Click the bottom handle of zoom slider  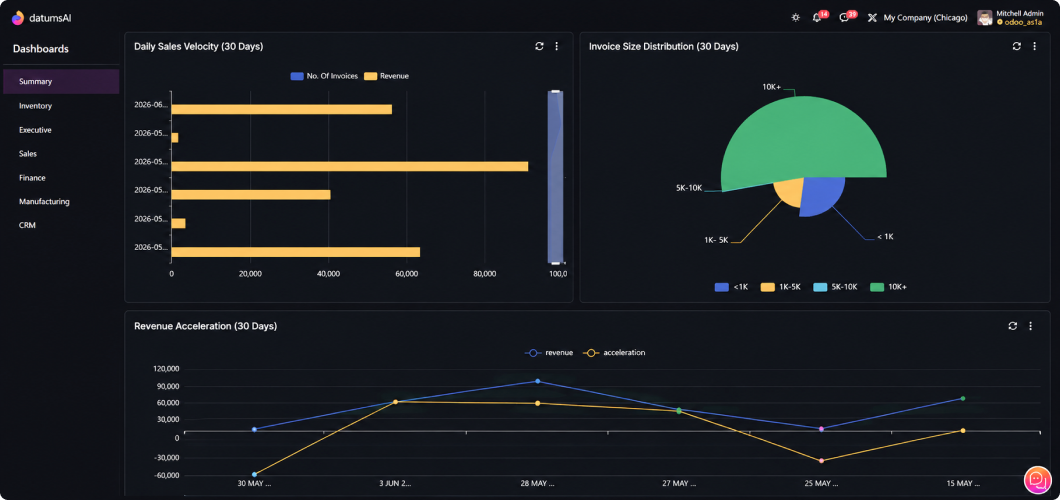tap(555, 262)
